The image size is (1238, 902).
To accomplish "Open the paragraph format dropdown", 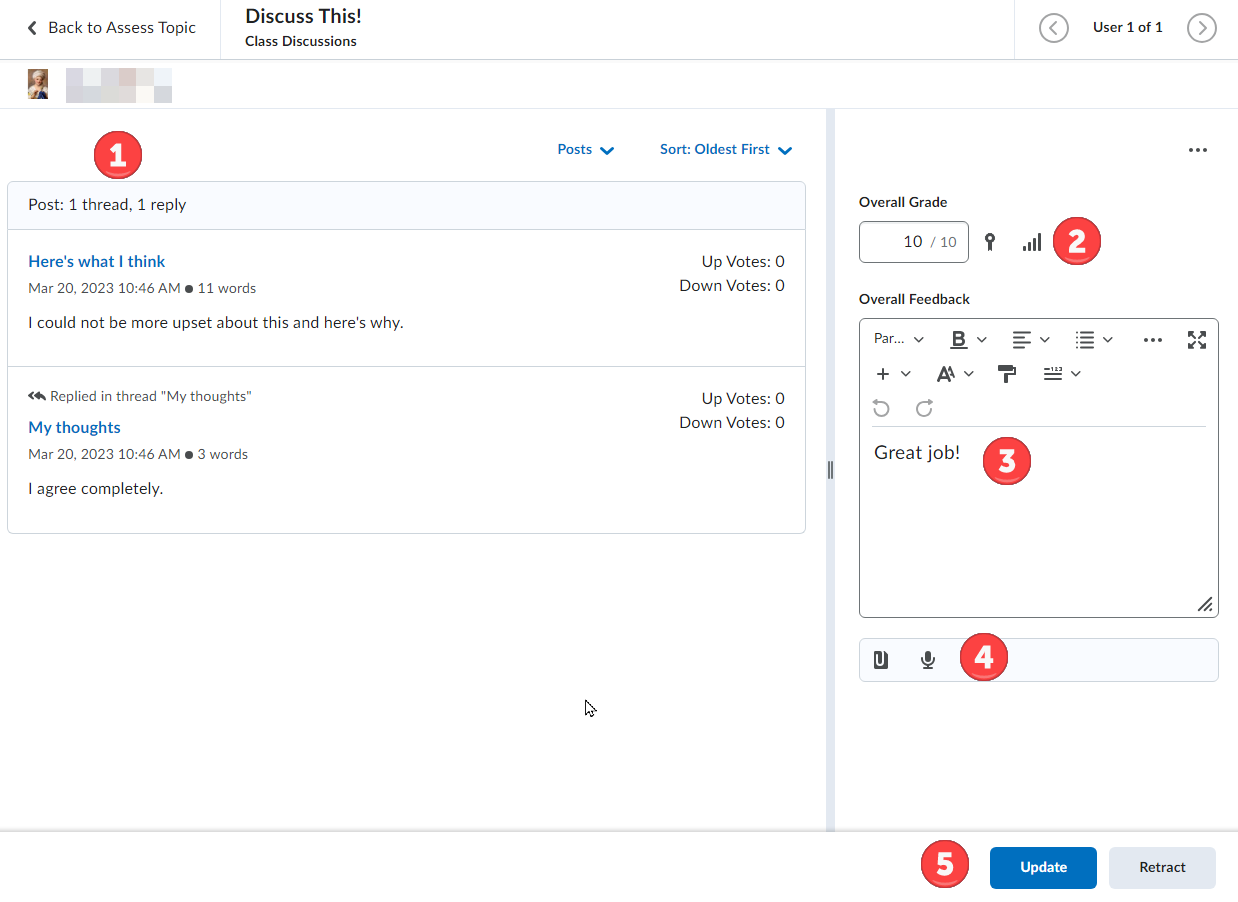I will click(898, 340).
